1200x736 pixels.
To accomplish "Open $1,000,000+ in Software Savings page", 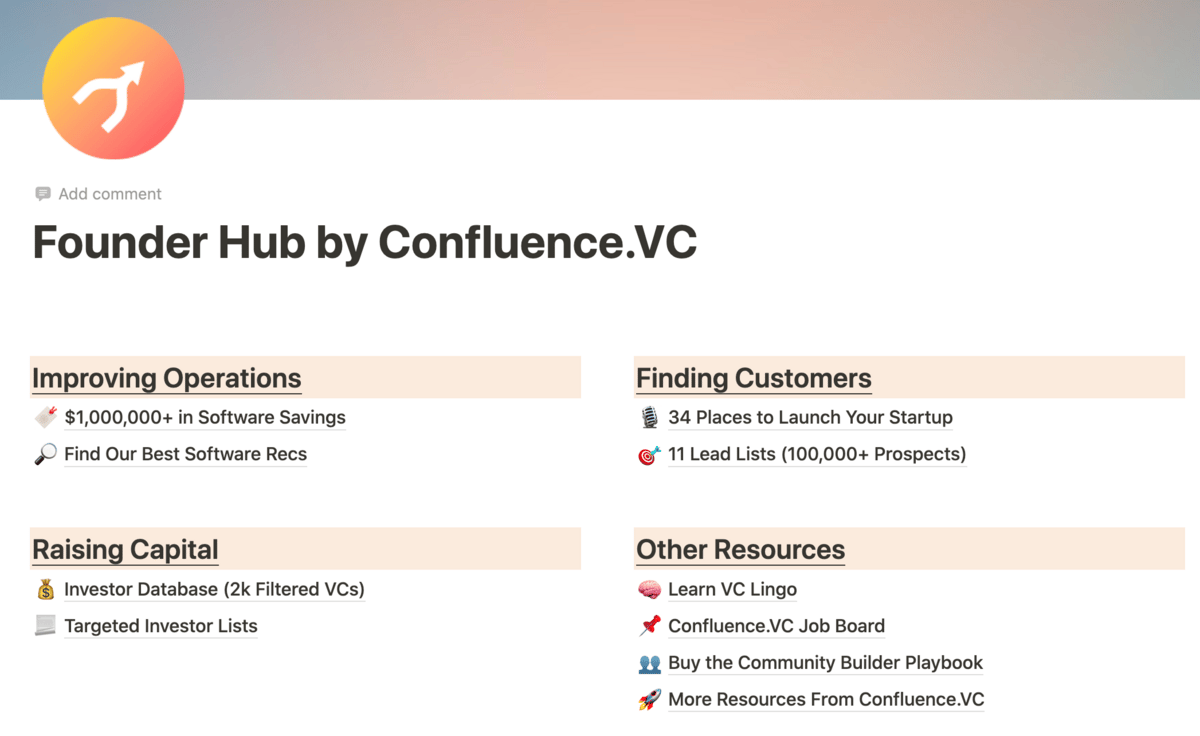I will 205,418.
